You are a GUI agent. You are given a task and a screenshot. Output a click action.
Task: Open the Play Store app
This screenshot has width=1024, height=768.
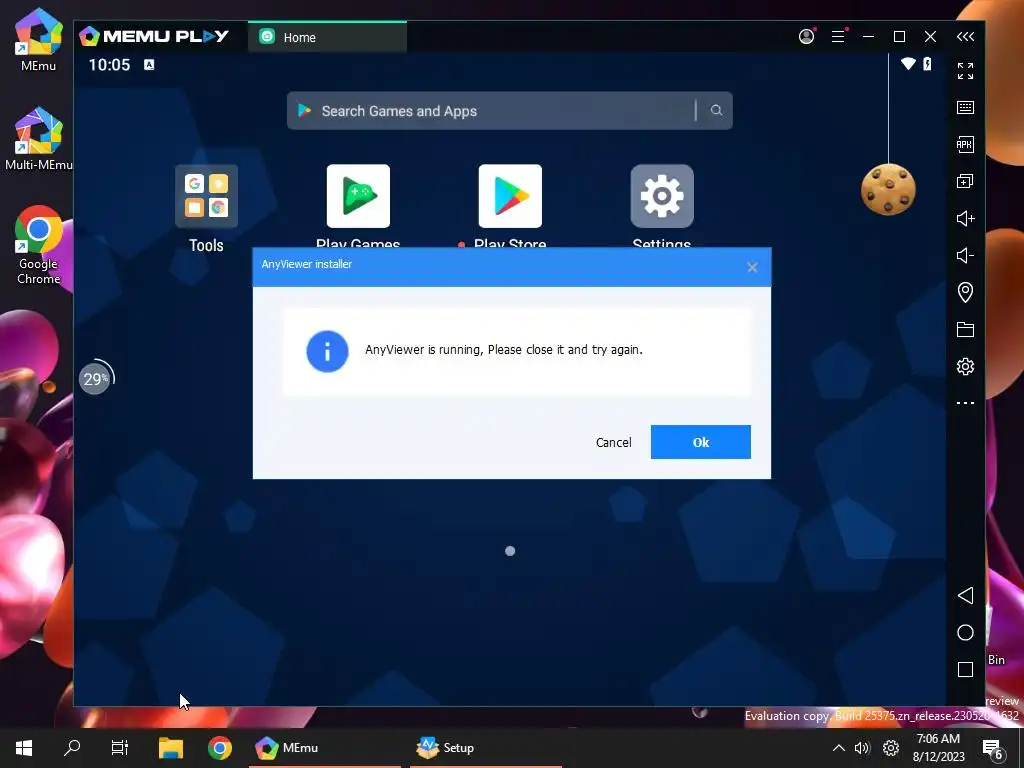510,197
